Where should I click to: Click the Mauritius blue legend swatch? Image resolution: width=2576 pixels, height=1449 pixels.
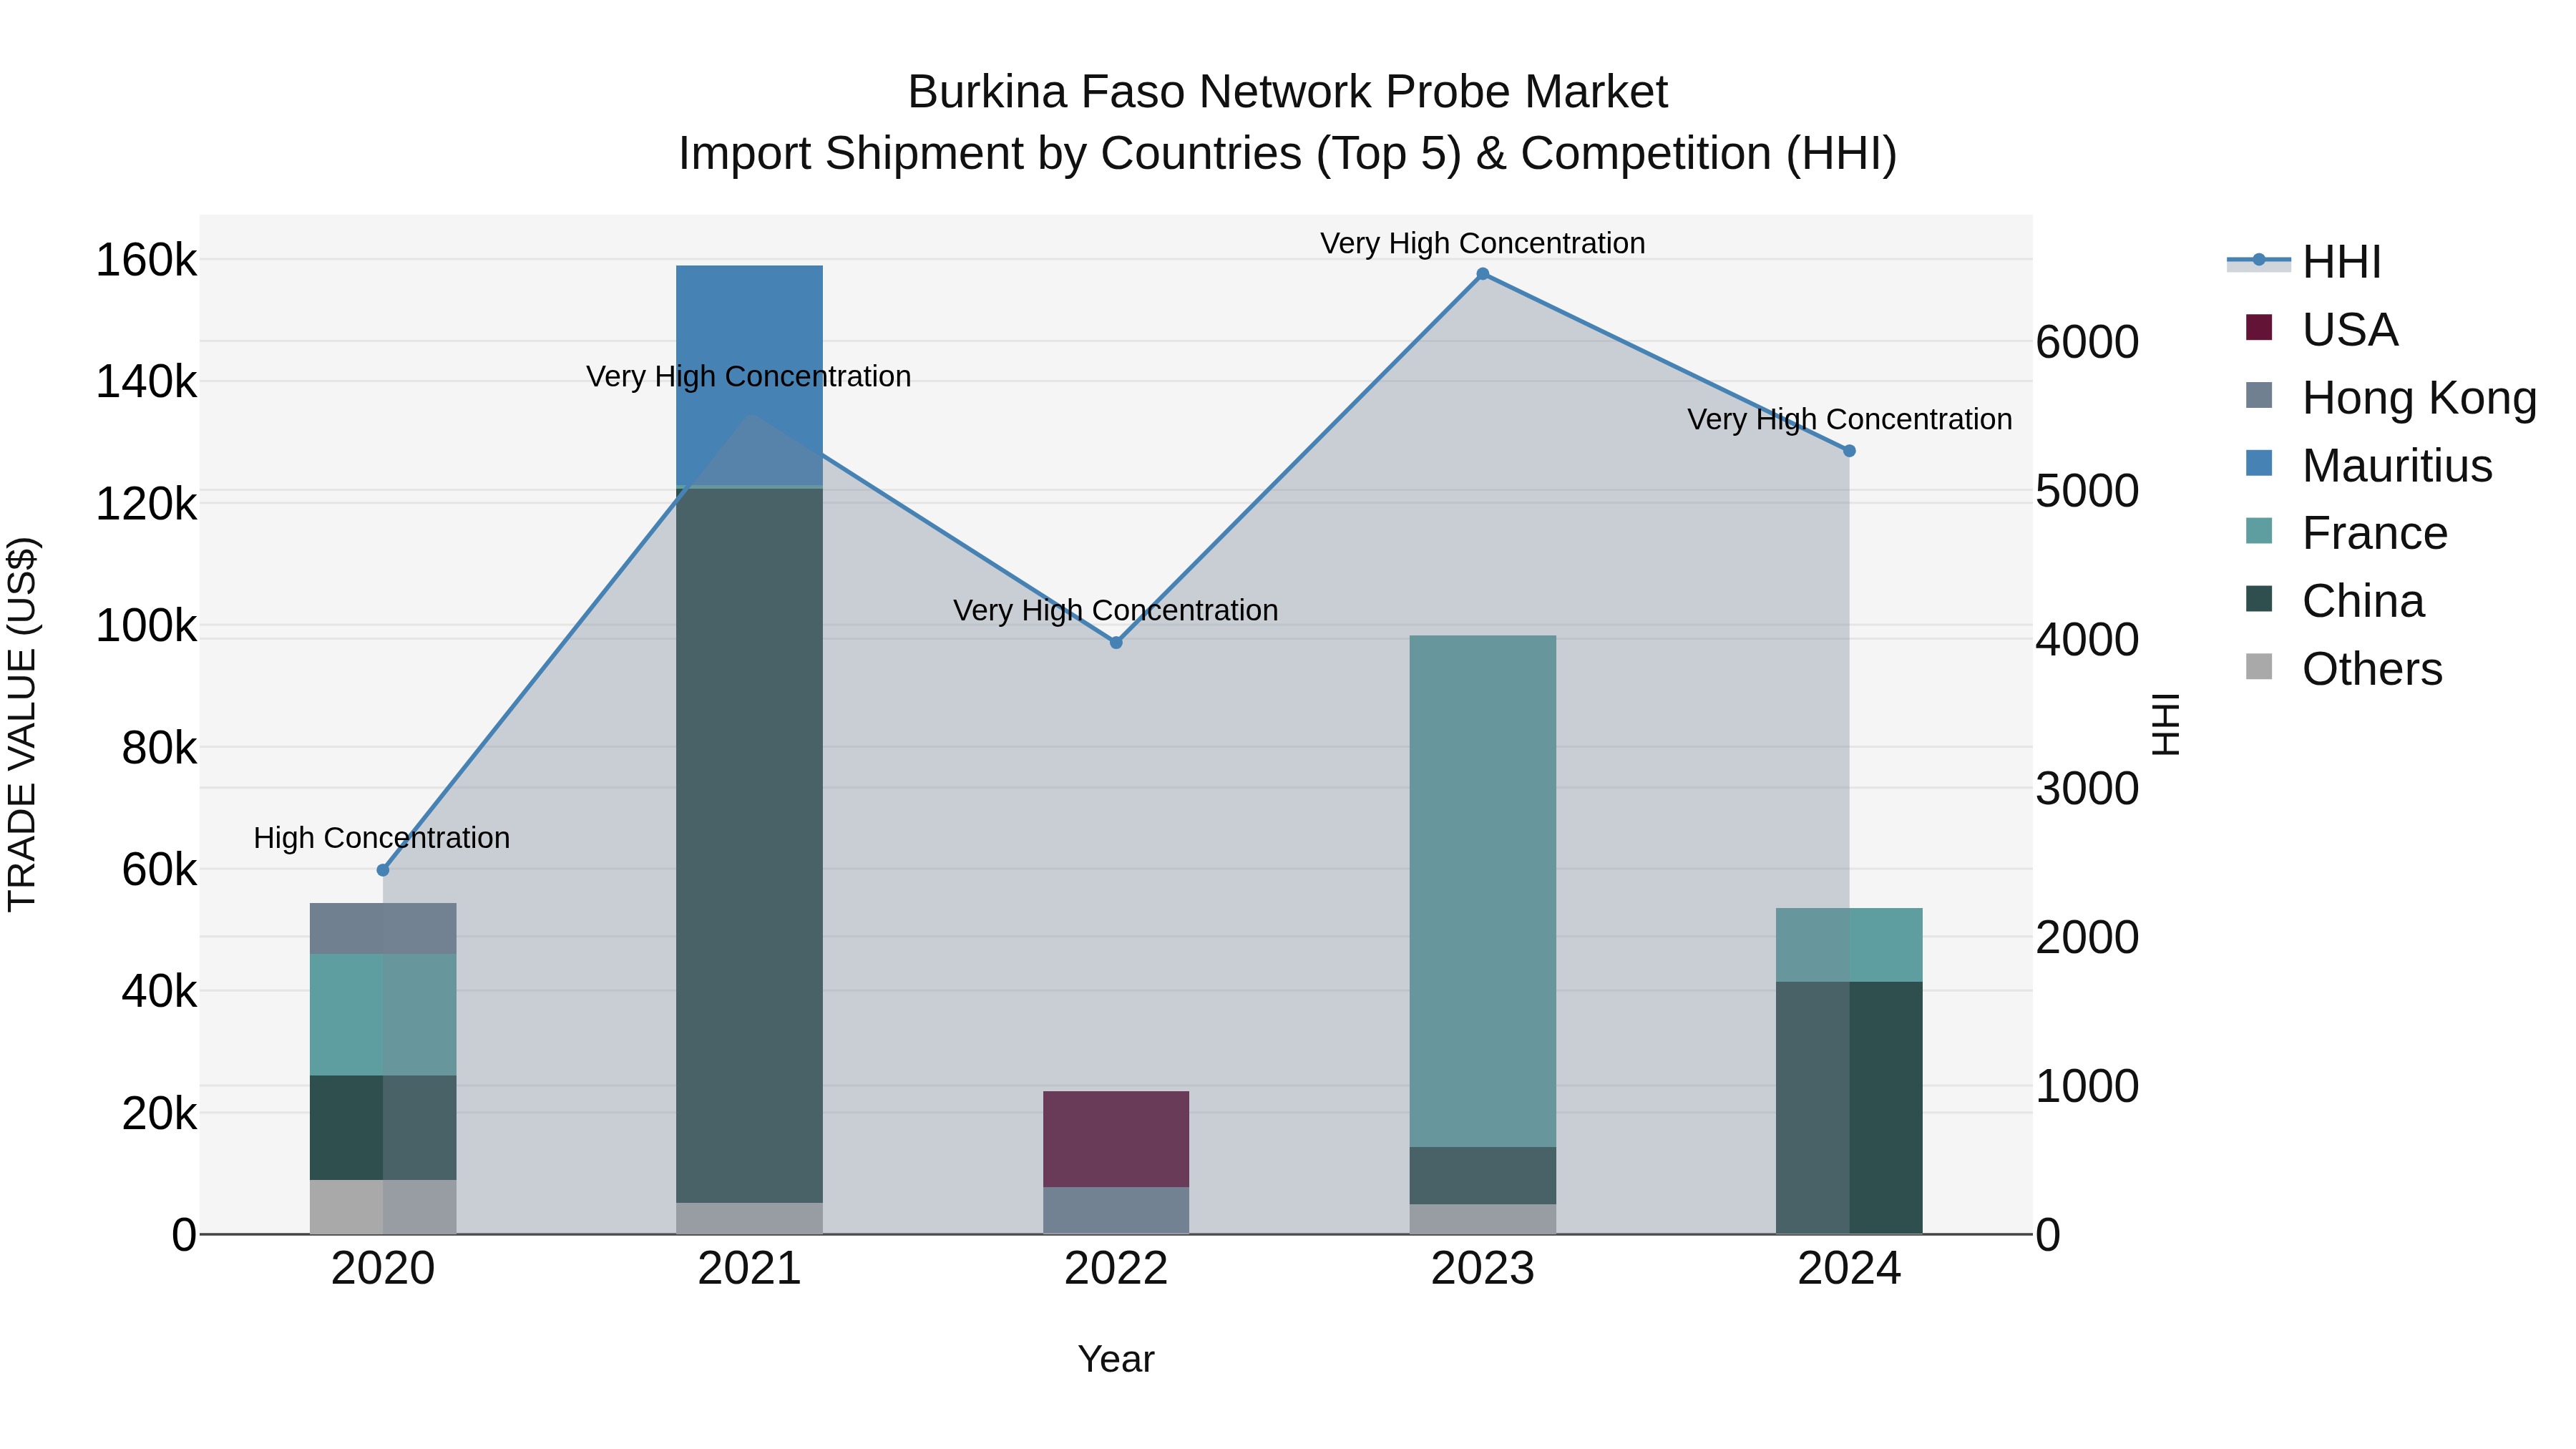pos(2259,463)
